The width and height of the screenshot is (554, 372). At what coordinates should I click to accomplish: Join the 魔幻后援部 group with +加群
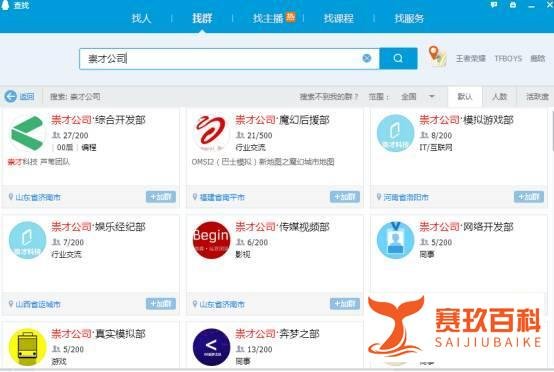coord(345,197)
